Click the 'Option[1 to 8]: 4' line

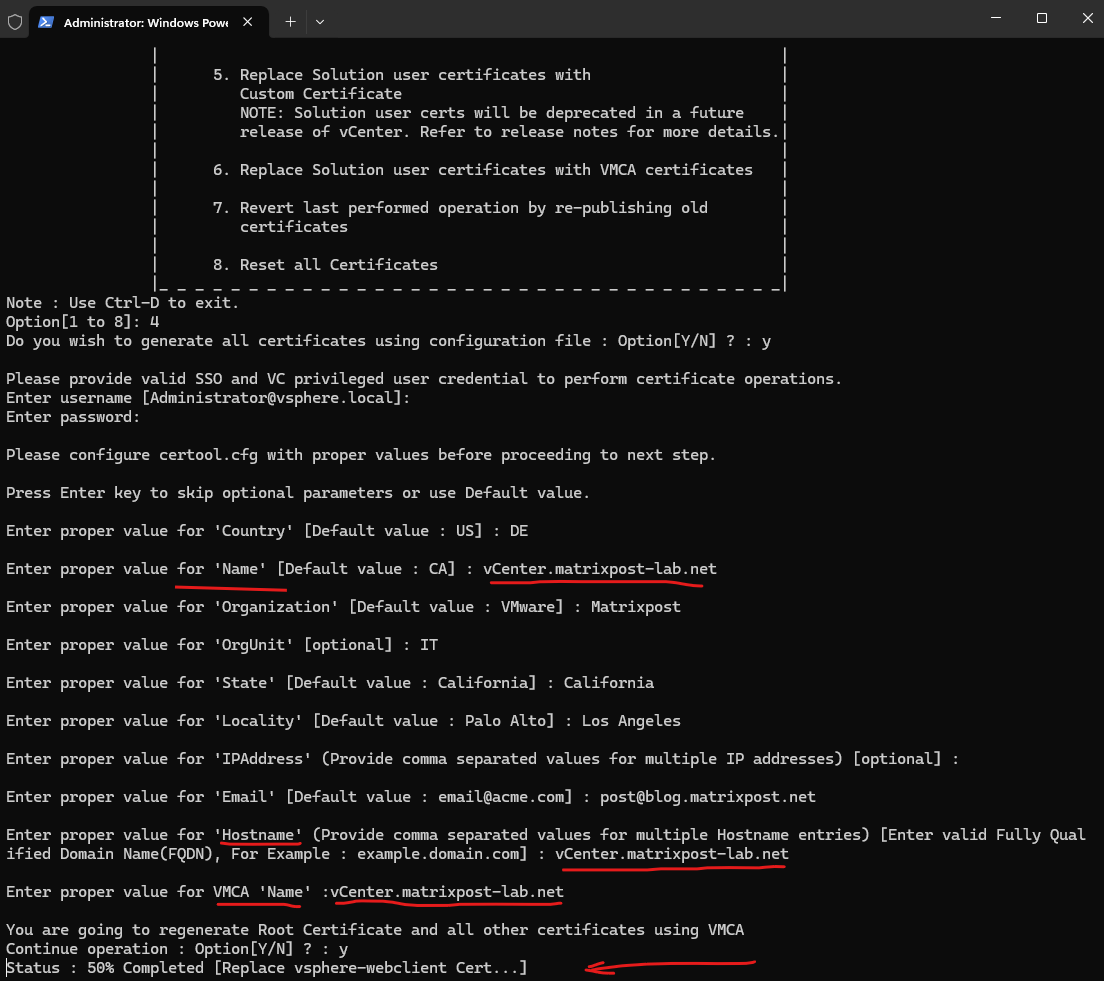coord(82,322)
